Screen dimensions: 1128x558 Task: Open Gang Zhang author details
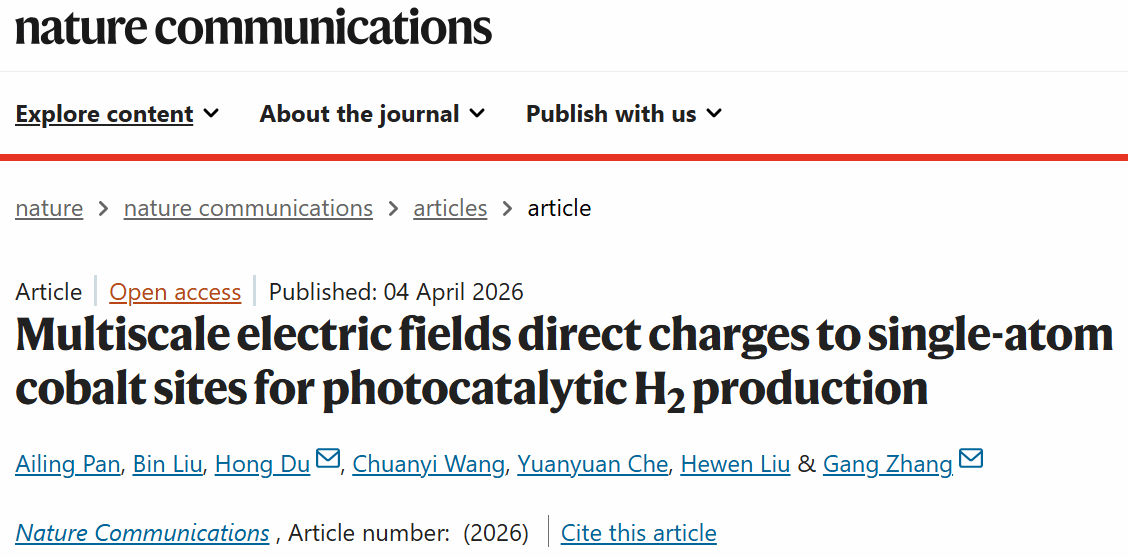[887, 464]
